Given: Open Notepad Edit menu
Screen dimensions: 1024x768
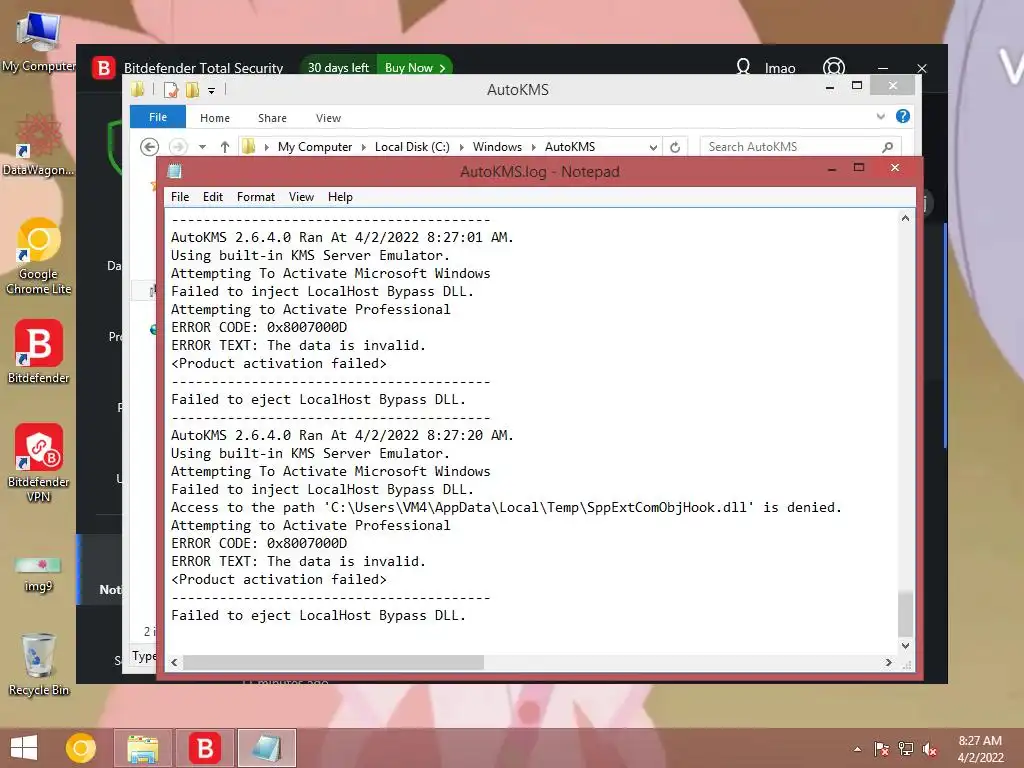Looking at the screenshot, I should 213,197.
